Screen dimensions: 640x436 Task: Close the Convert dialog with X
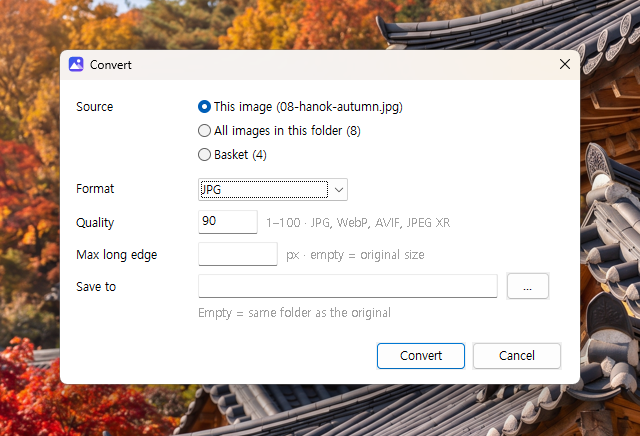coord(565,64)
